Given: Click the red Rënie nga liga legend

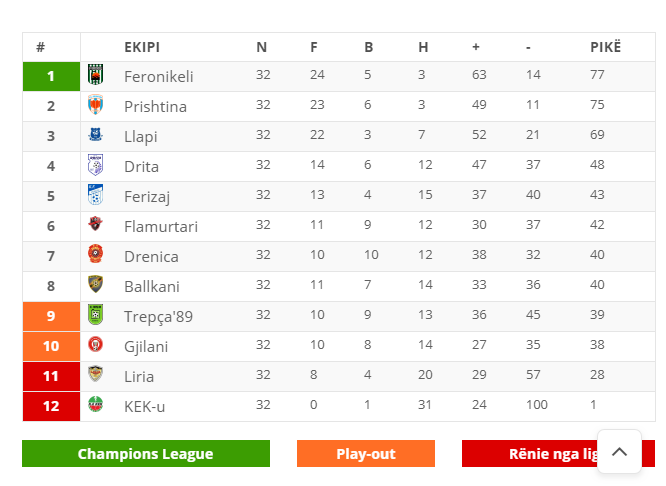Looking at the screenshot, I should click(558, 454).
